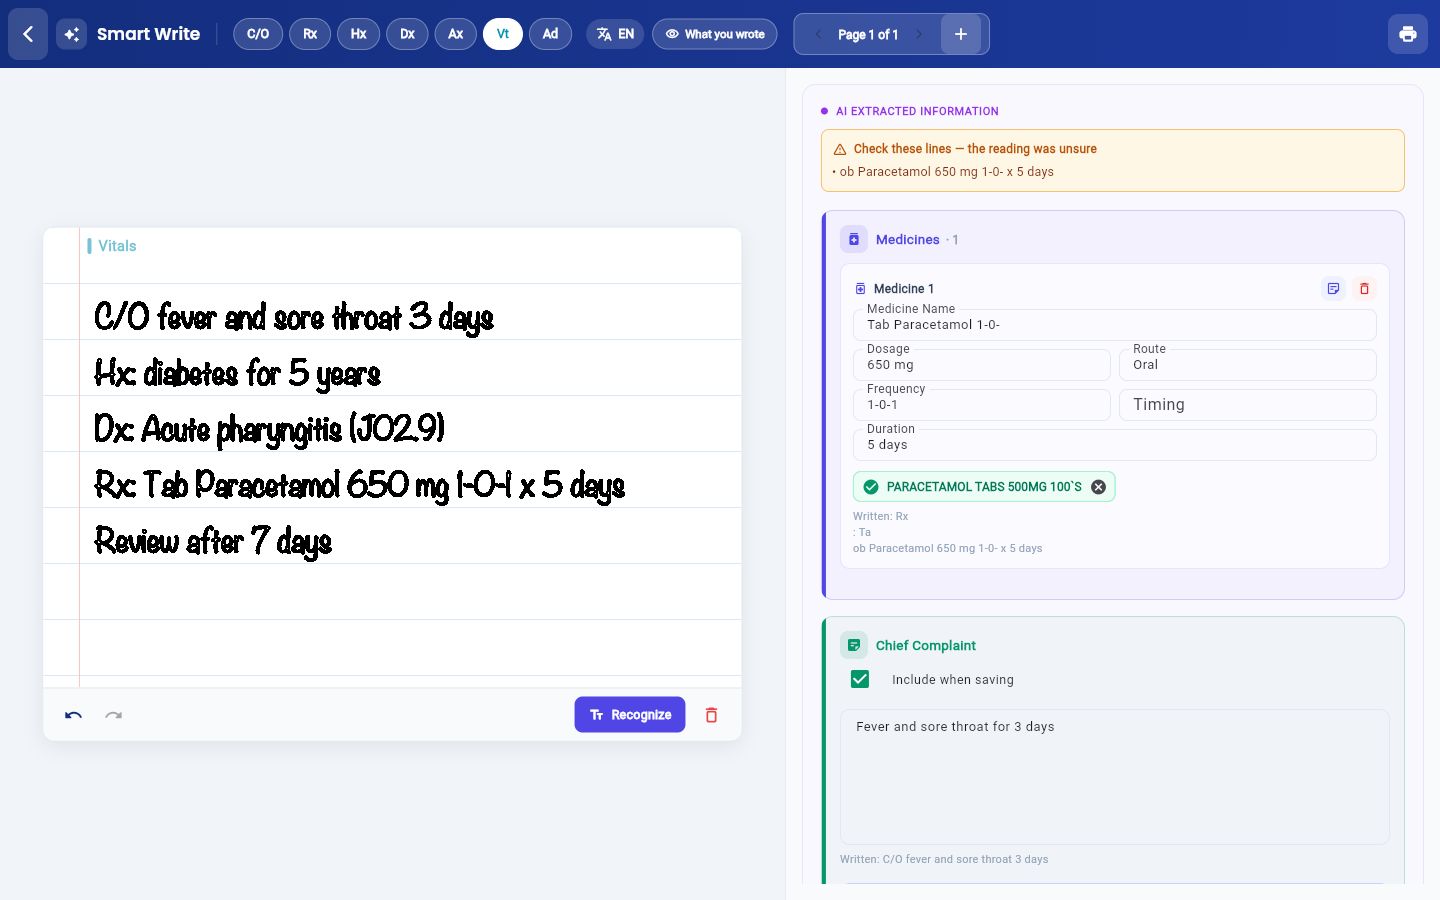
Task: Switch language with EN button
Action: [x=615, y=34]
